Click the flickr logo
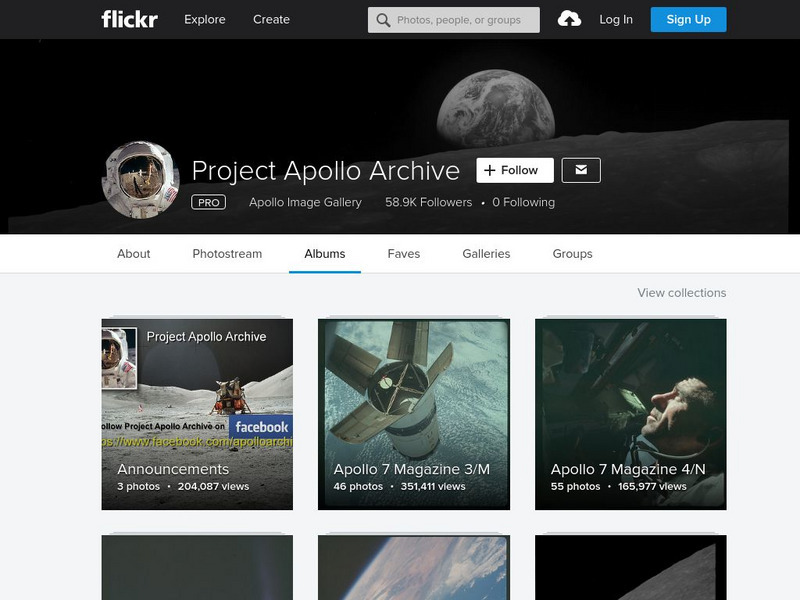Image resolution: width=800 pixels, height=600 pixels. coord(130,19)
